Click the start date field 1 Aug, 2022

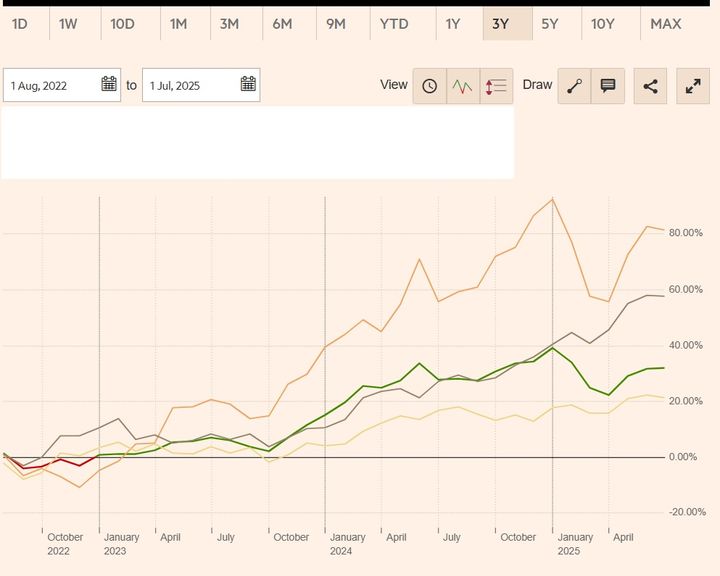tap(50, 86)
